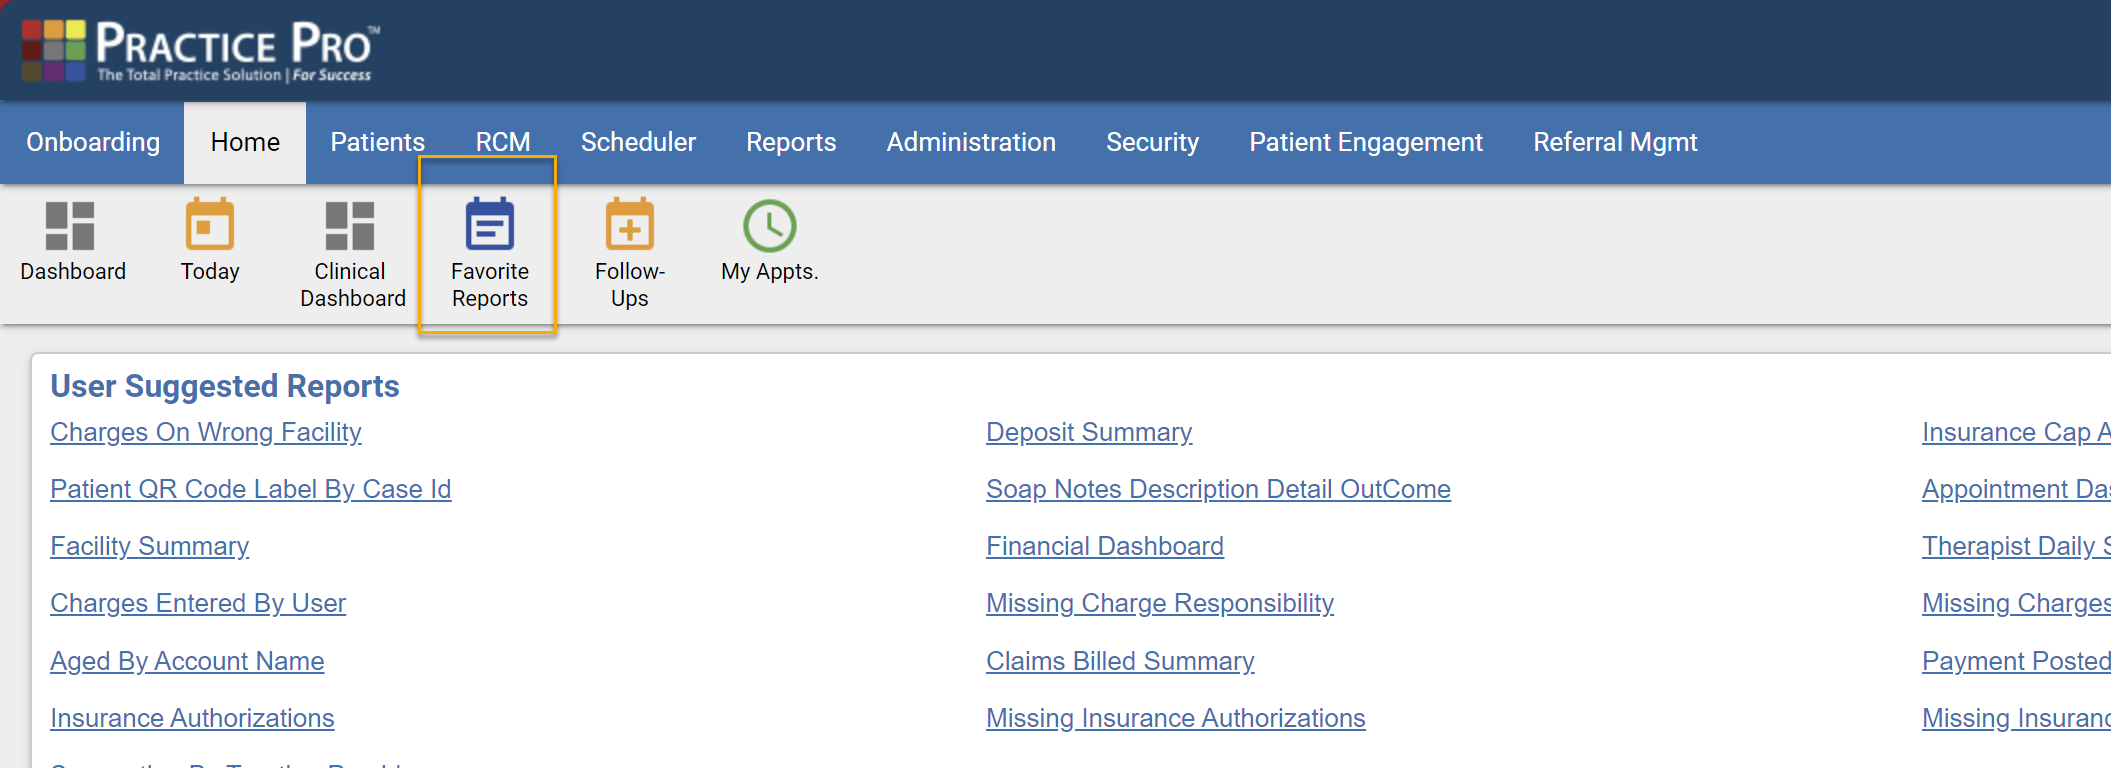Open the Clinical Dashboard icon
2111x768 pixels.
click(x=350, y=226)
